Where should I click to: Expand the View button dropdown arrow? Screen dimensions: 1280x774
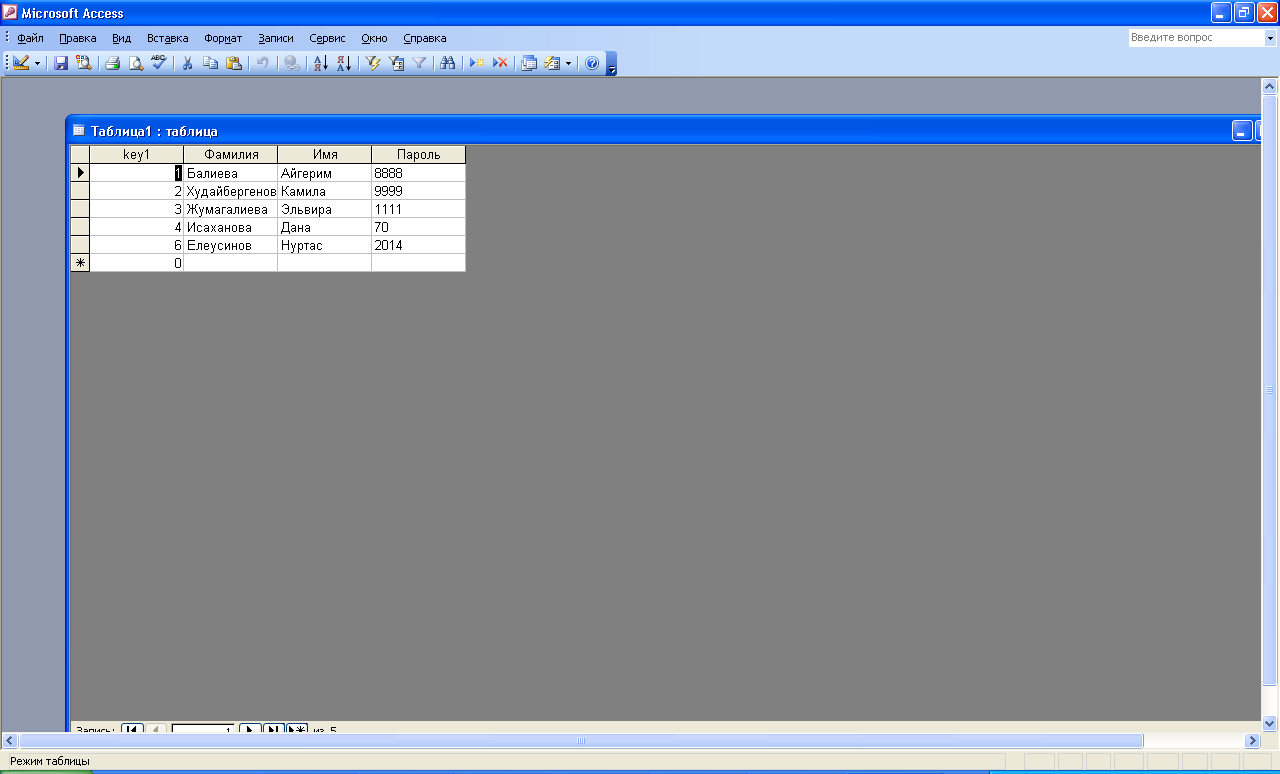tap(38, 63)
